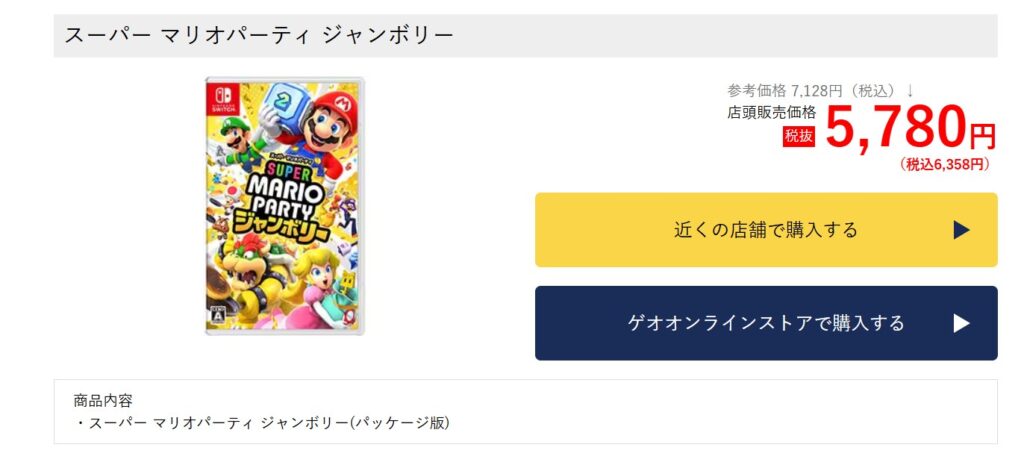Click the スーパー マリオパーティ ジャンボリー title heading
Viewport: 1024px width, 468px height.
259,36
